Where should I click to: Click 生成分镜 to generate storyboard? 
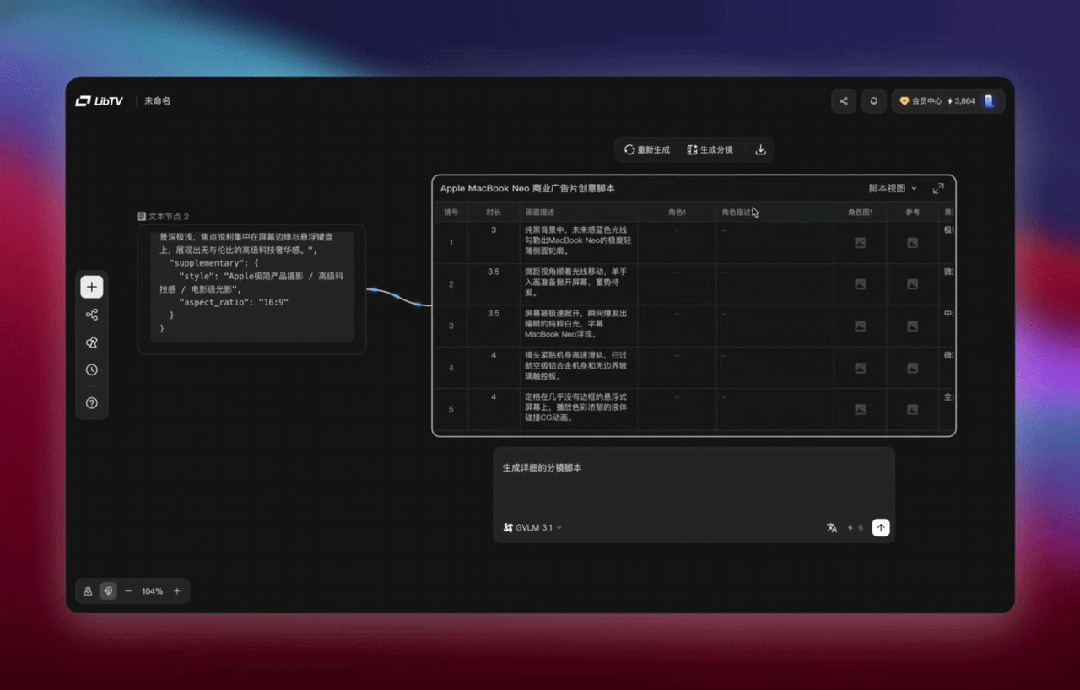(710, 150)
